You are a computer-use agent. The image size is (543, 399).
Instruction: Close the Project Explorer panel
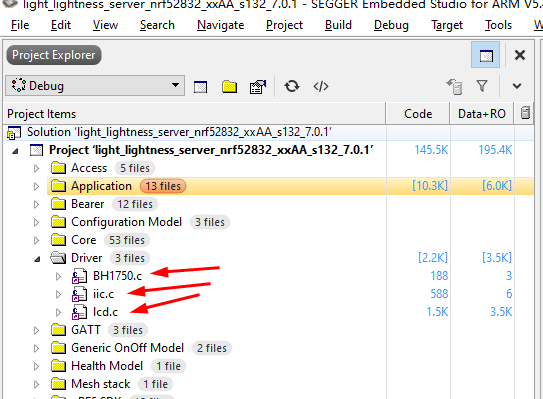pyautogui.click(x=520, y=55)
